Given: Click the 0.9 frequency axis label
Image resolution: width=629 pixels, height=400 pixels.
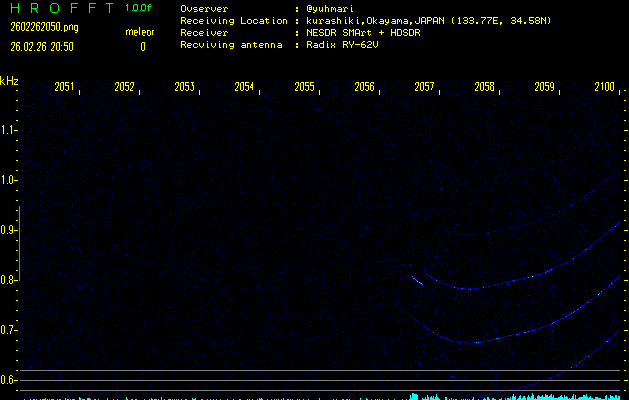Looking at the screenshot, I should [9, 230].
